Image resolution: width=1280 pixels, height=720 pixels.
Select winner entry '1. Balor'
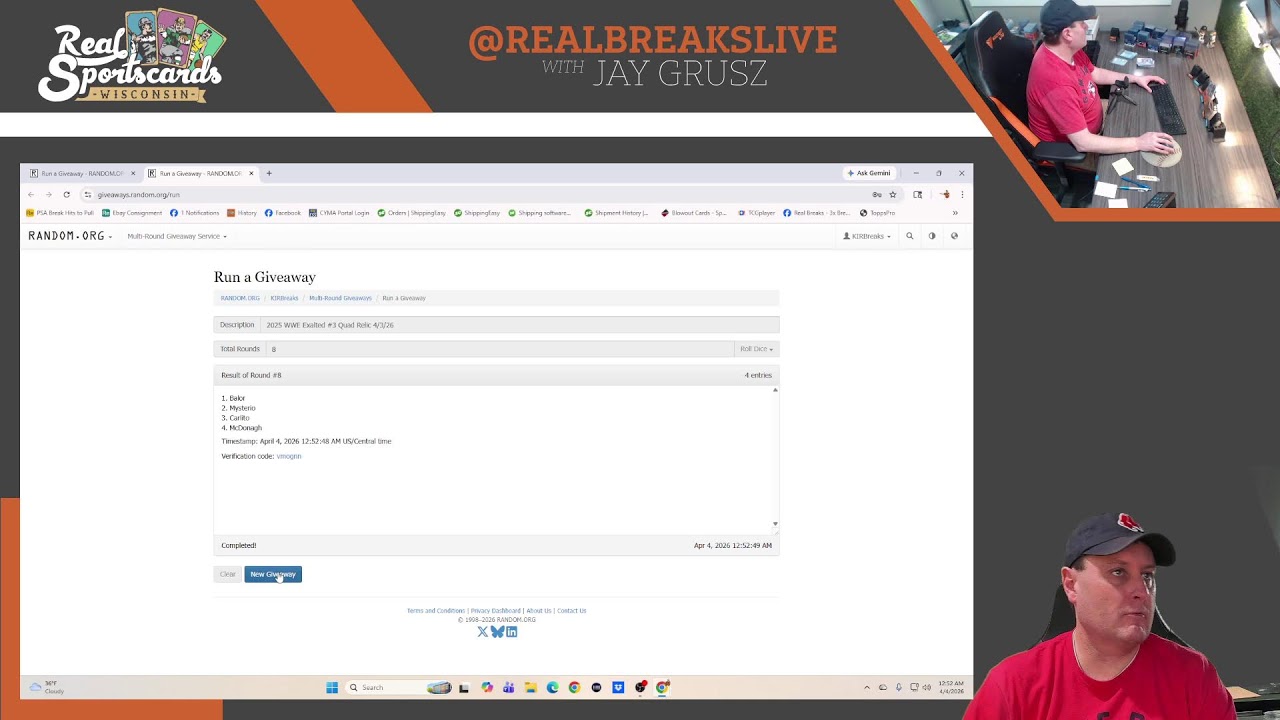coord(233,398)
